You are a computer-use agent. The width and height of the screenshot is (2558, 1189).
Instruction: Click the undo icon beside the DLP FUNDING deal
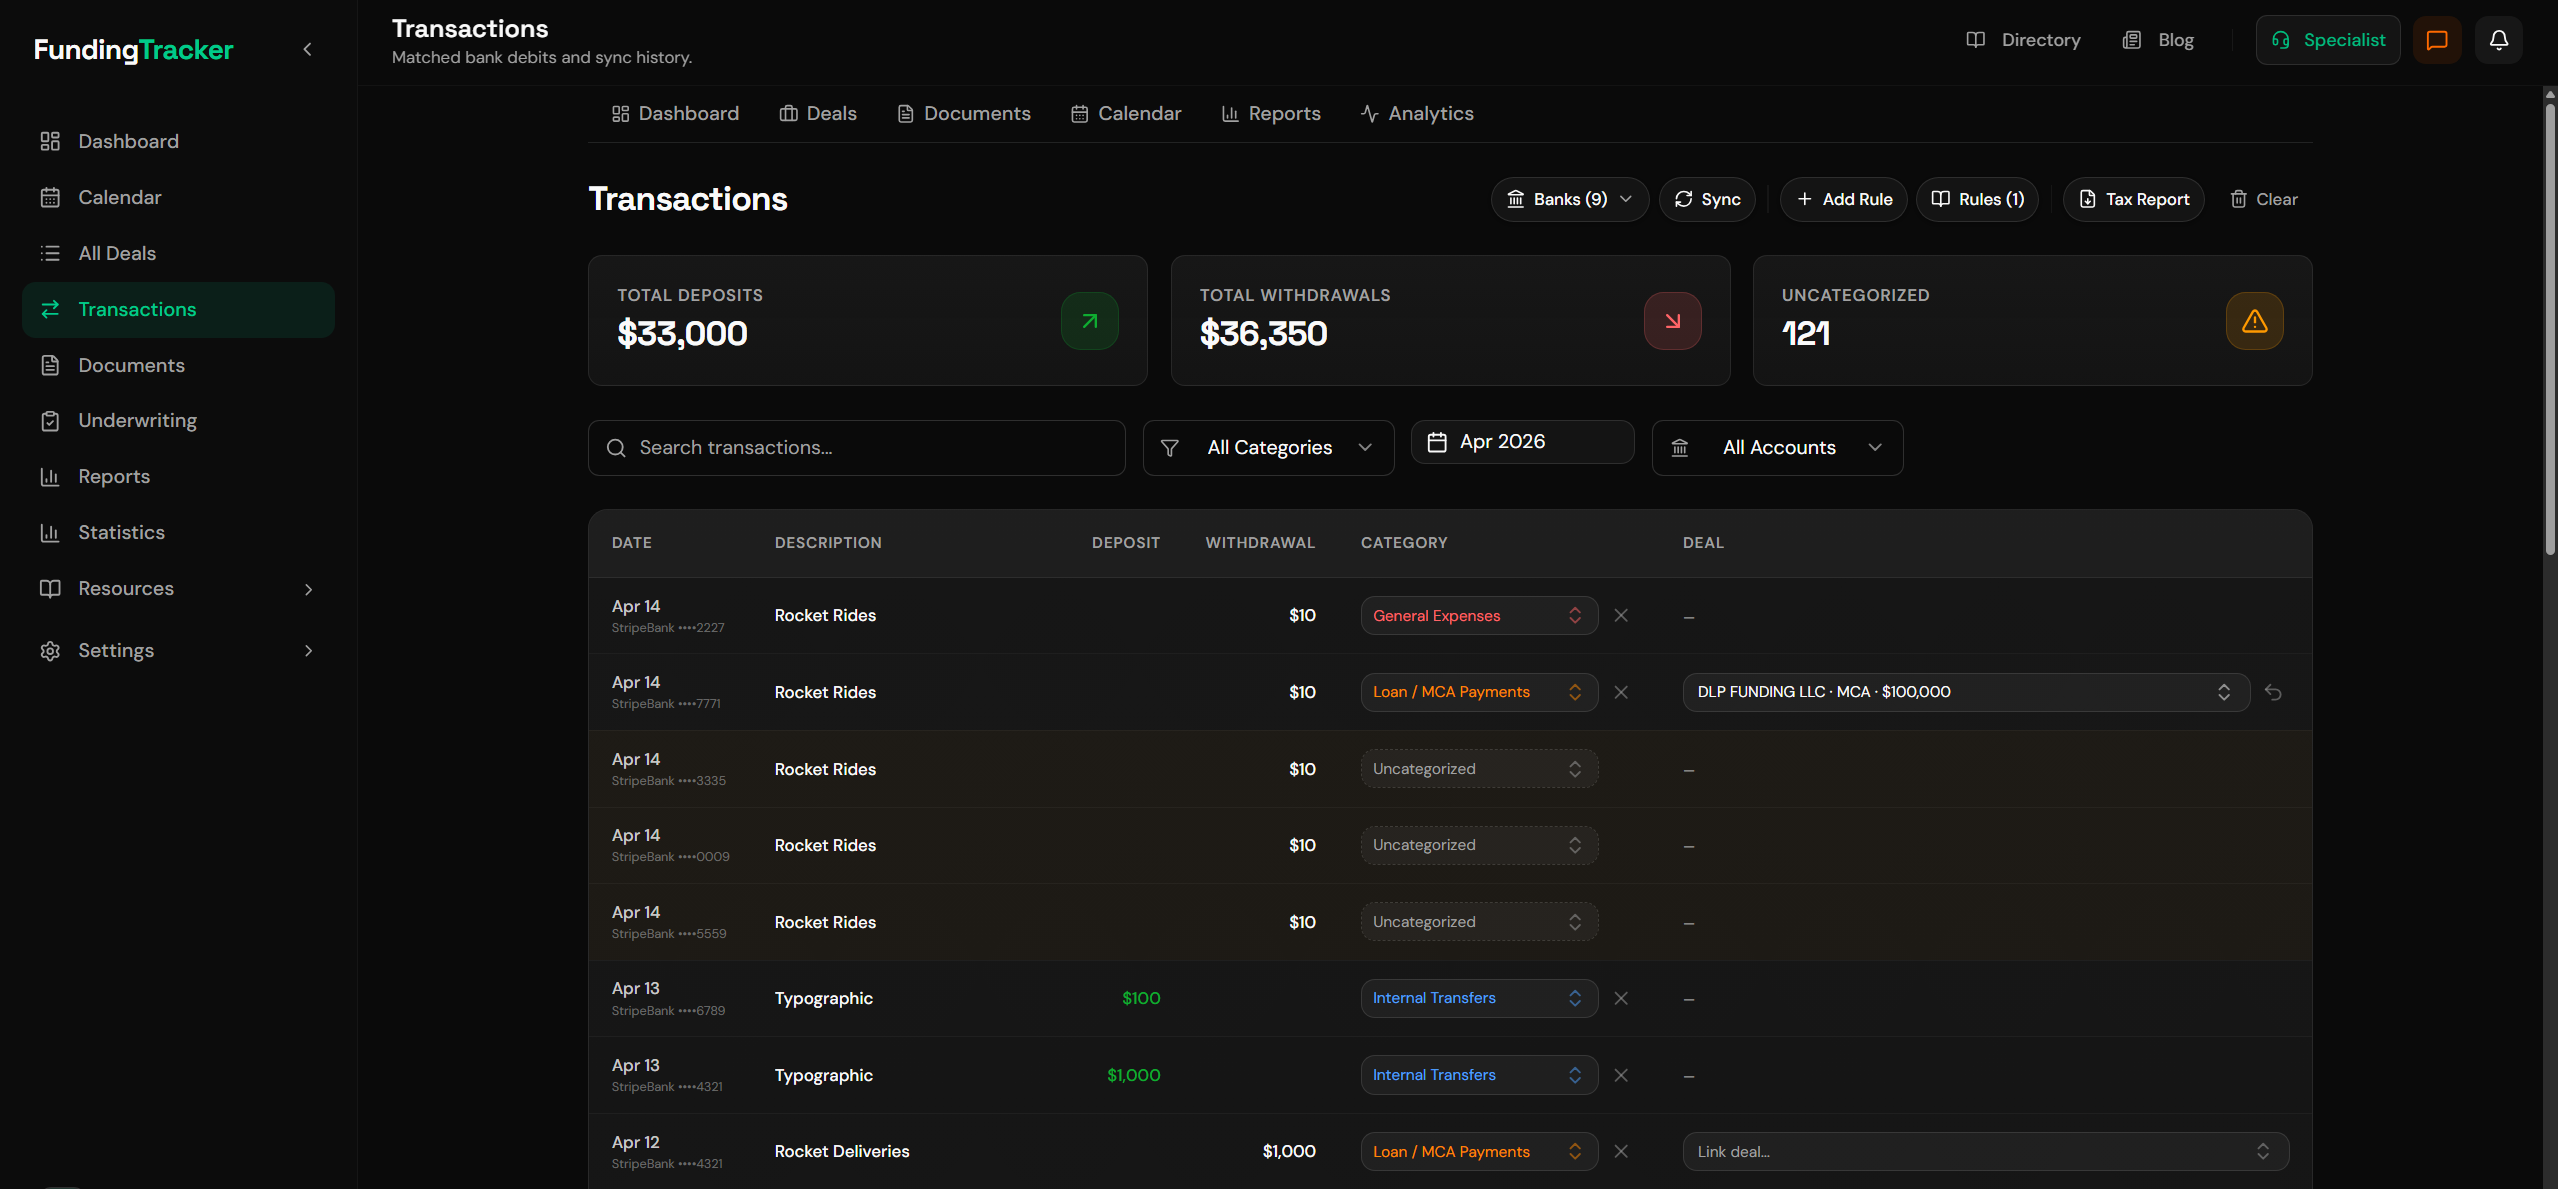[x=2273, y=692]
